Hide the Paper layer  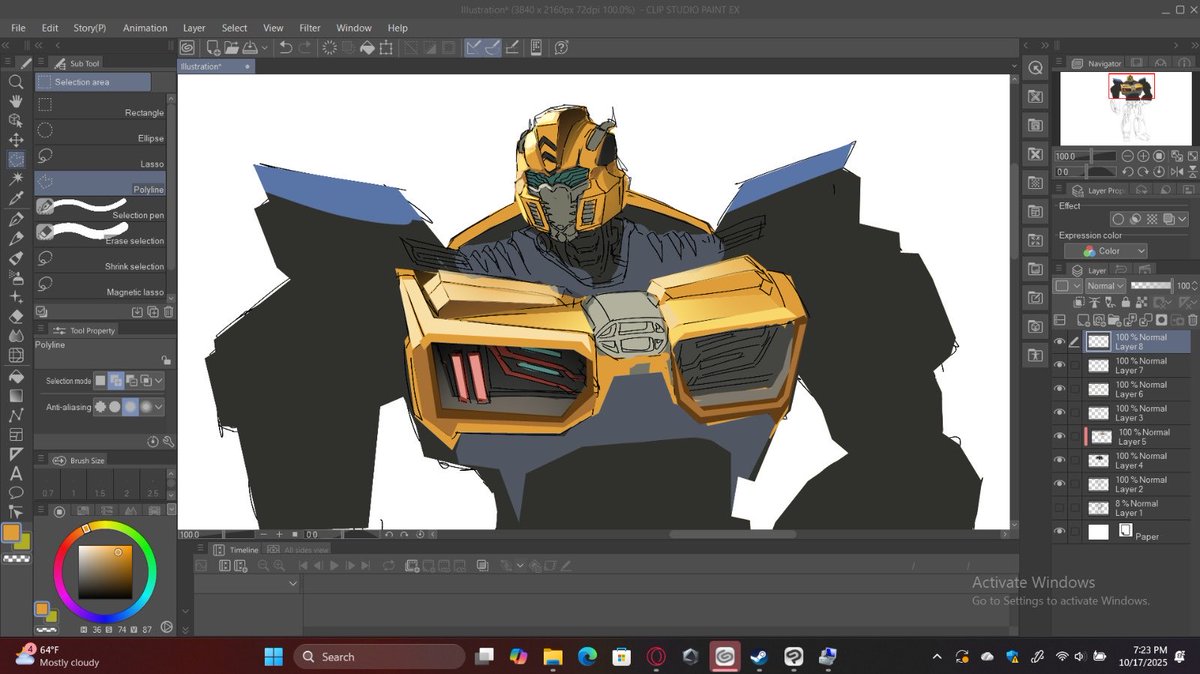(1060, 532)
